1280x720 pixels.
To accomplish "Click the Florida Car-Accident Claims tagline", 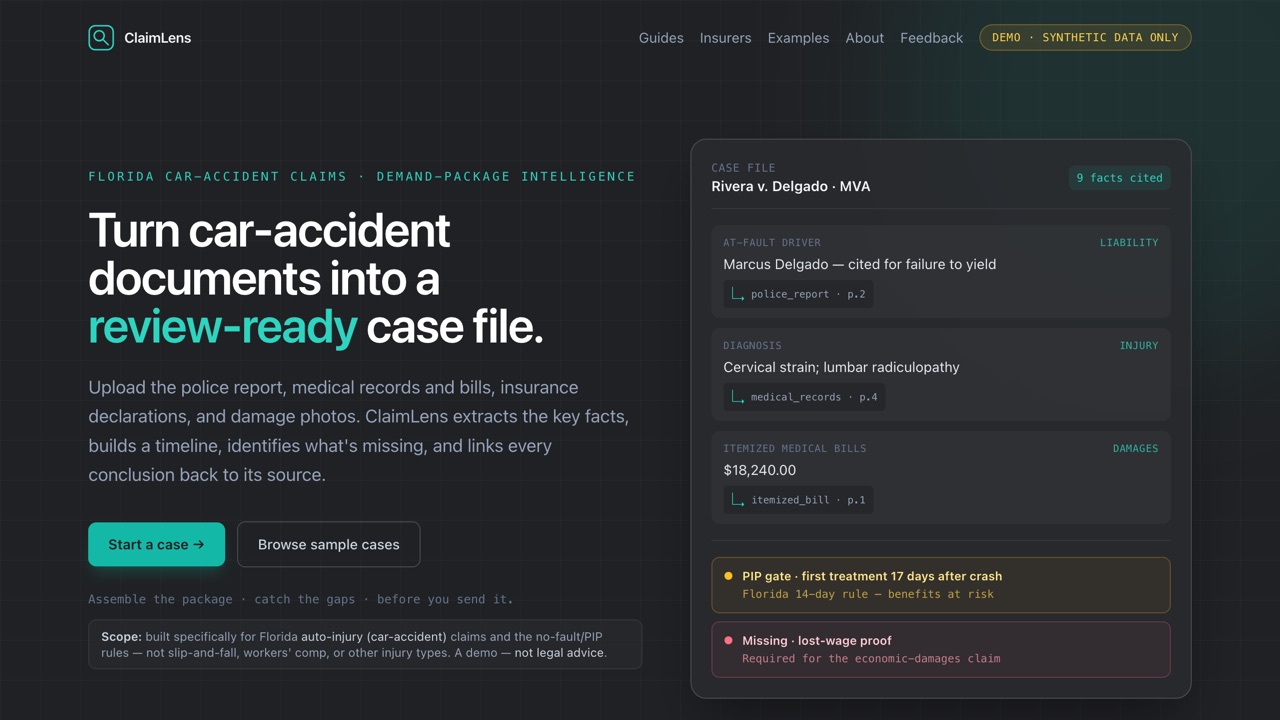I will pos(362,176).
